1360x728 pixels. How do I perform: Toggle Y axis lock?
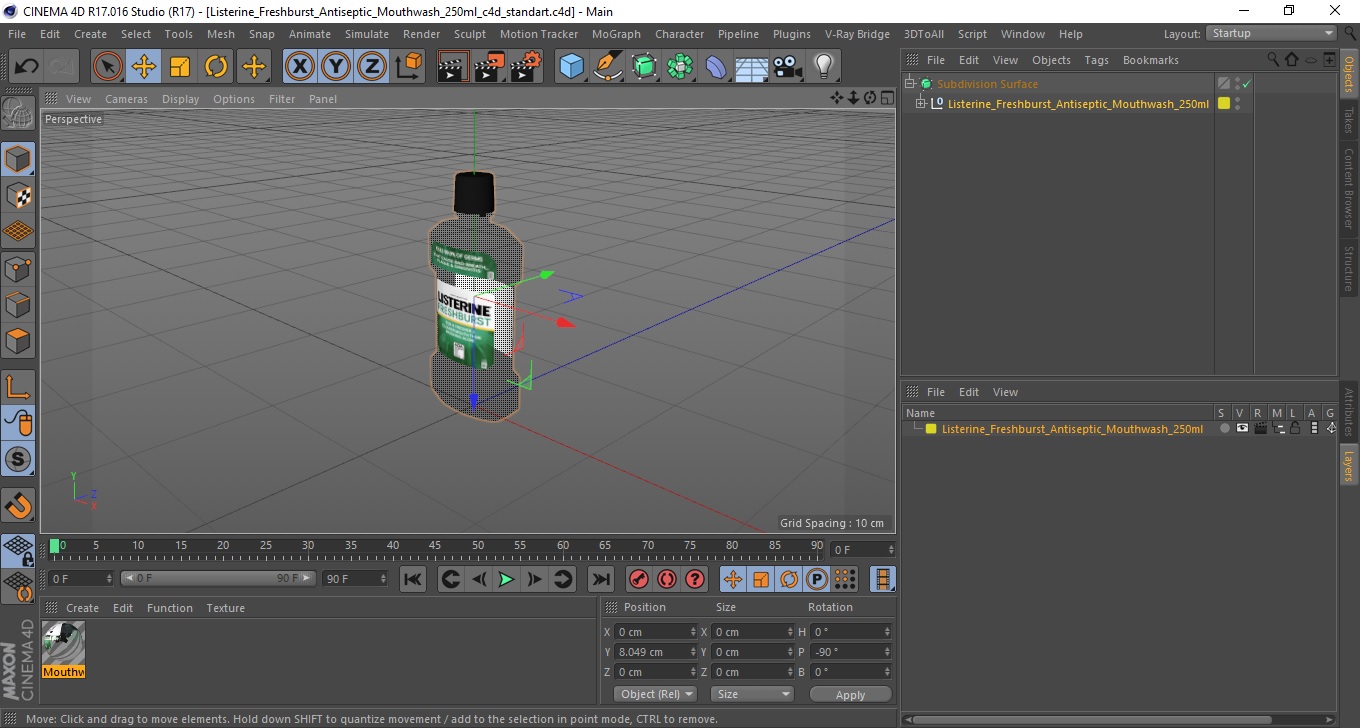click(x=336, y=67)
